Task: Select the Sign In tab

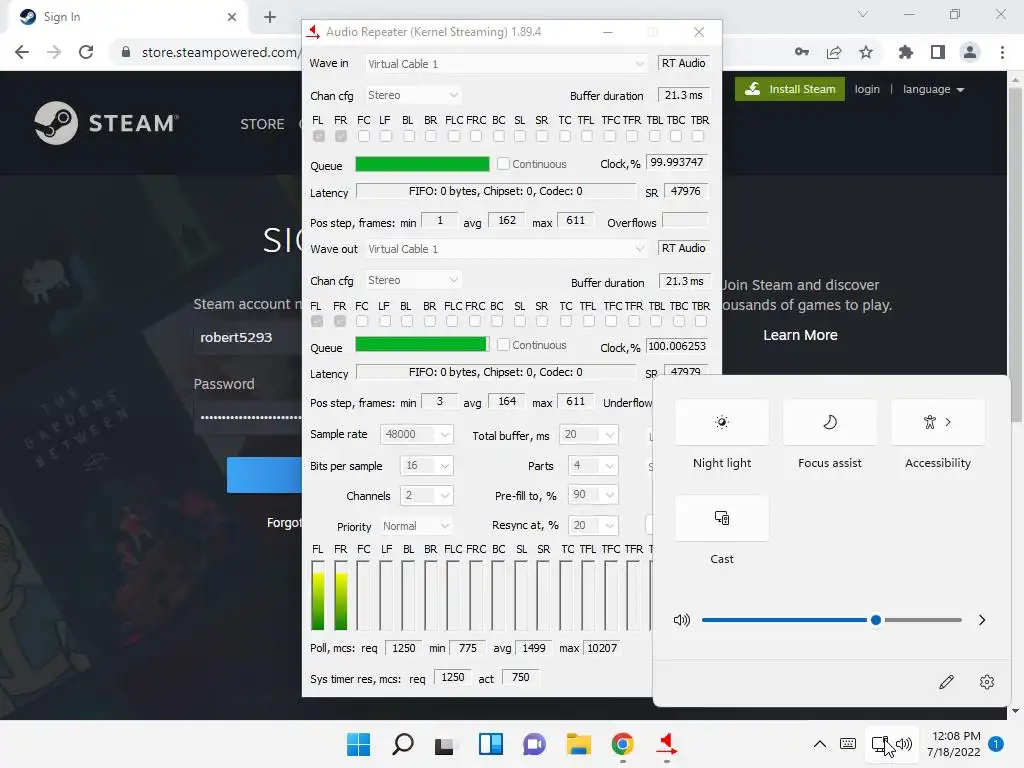Action: pos(128,17)
